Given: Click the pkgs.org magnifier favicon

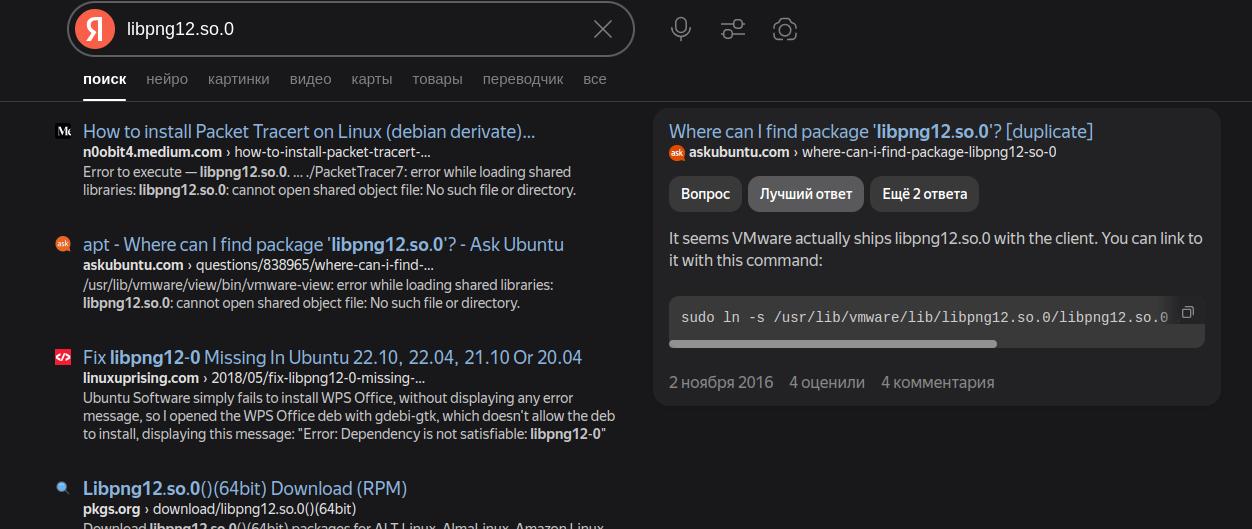Looking at the screenshot, I should coord(63,488).
